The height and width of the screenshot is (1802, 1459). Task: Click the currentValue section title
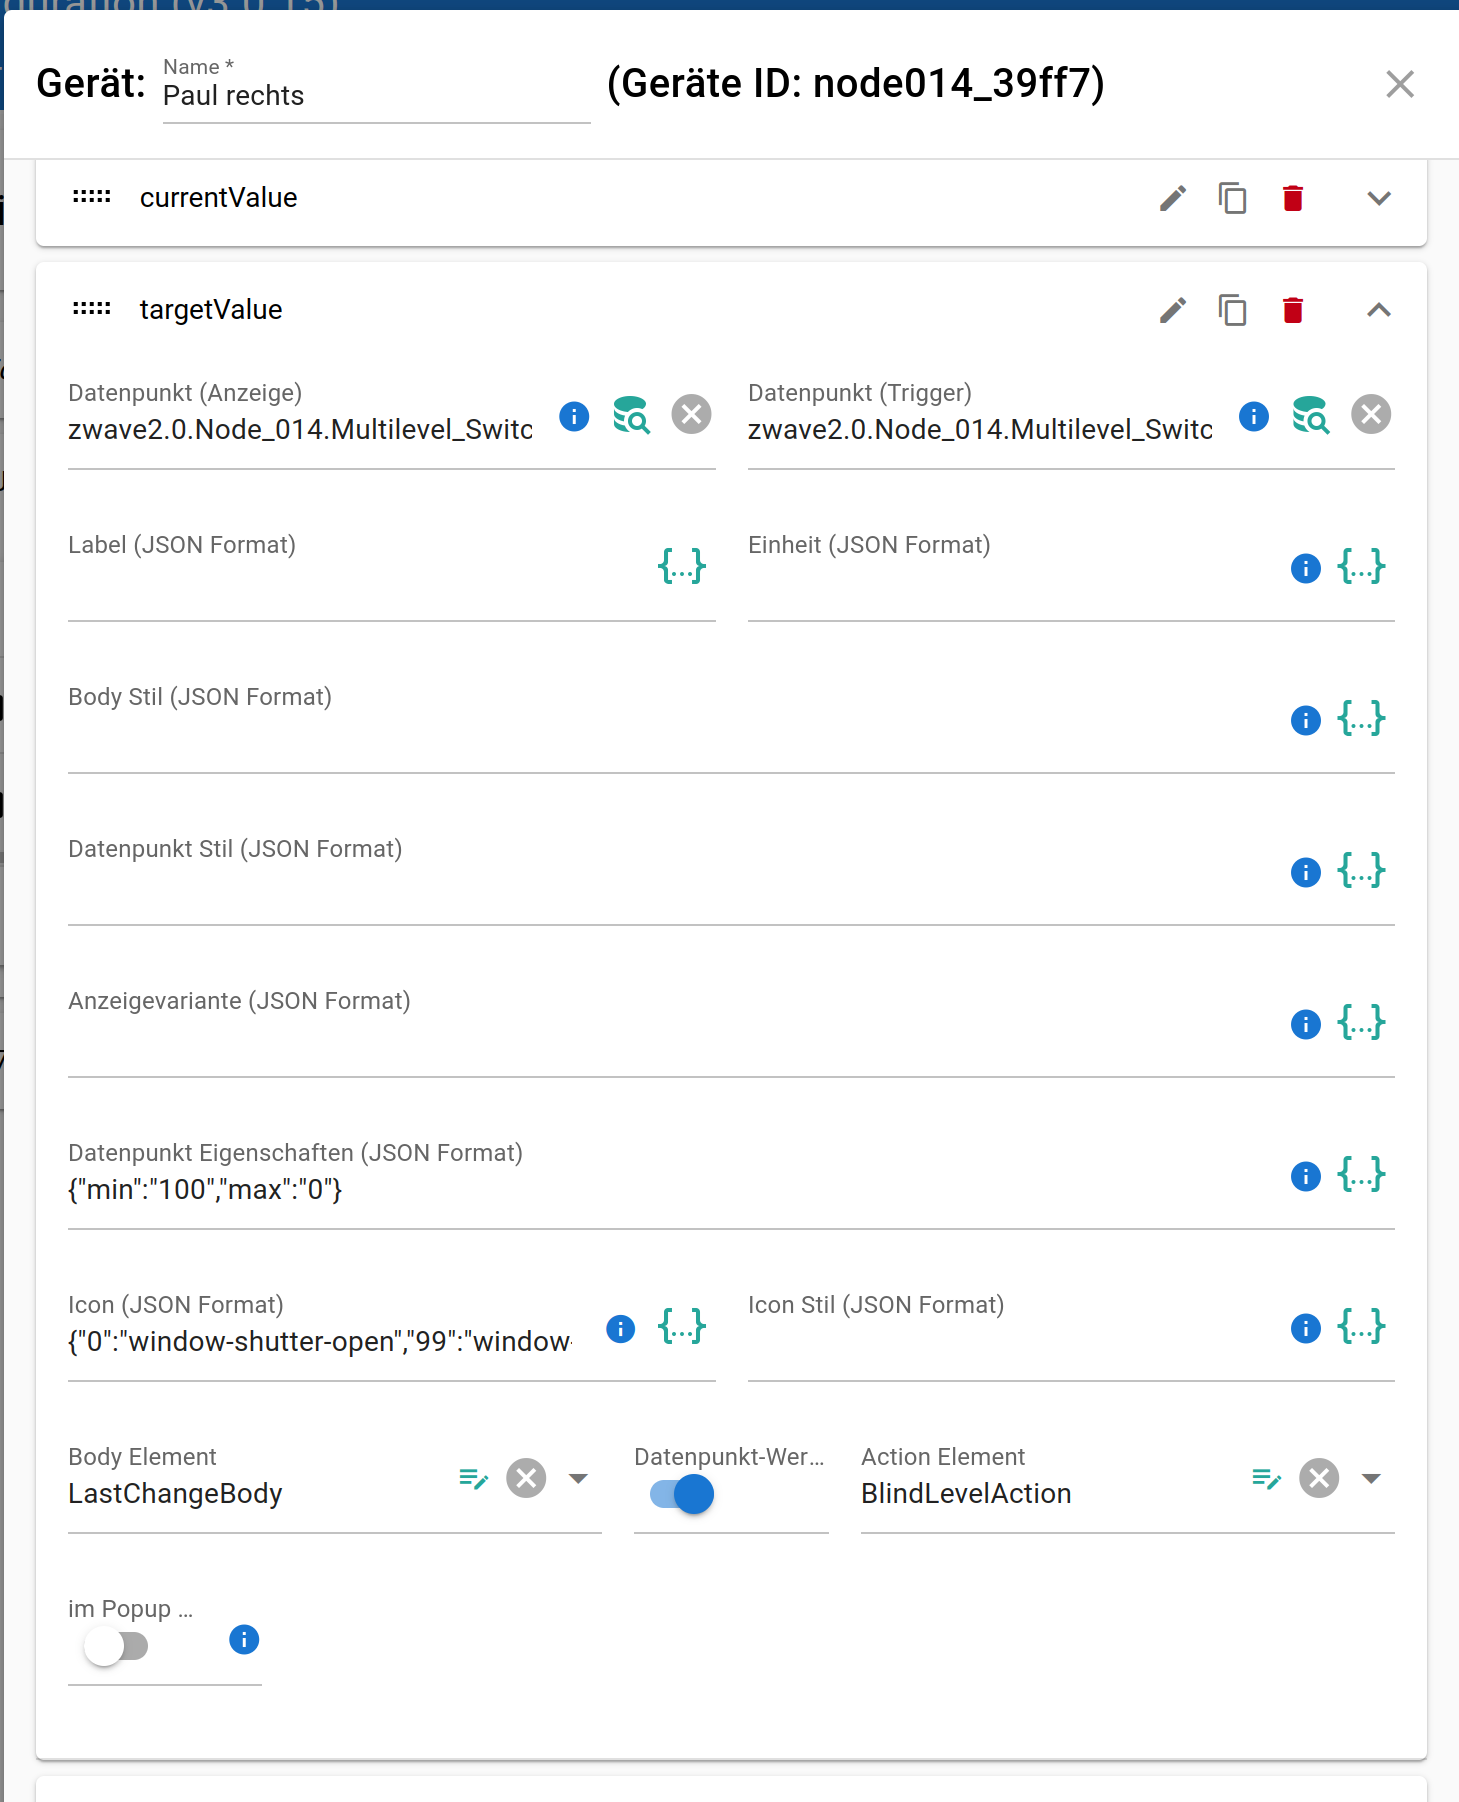click(x=218, y=198)
